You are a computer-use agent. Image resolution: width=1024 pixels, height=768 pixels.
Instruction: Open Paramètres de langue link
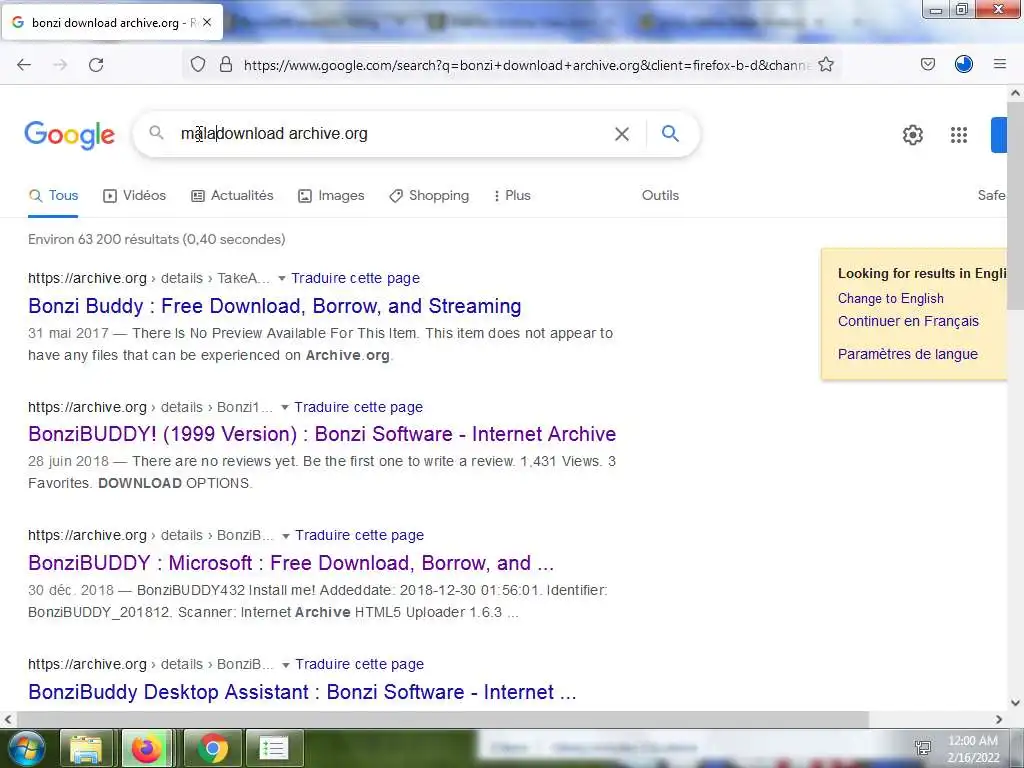point(908,354)
